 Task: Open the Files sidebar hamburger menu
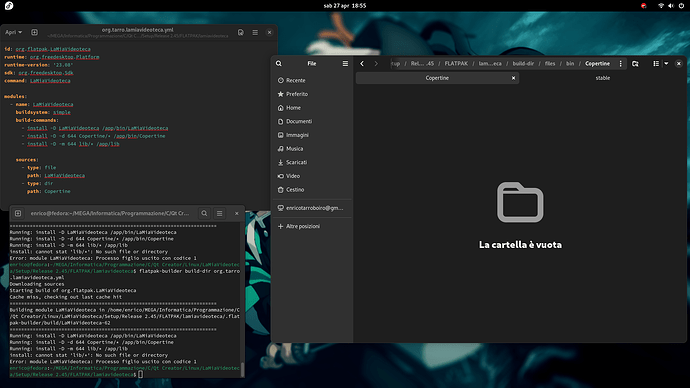coord(345,63)
